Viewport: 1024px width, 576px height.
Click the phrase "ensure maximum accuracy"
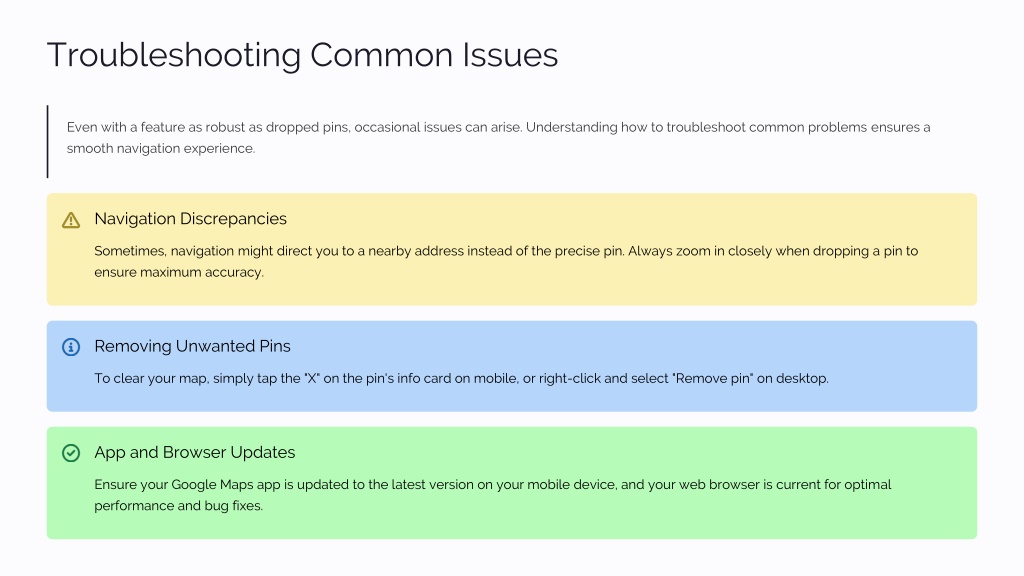[x=178, y=272]
